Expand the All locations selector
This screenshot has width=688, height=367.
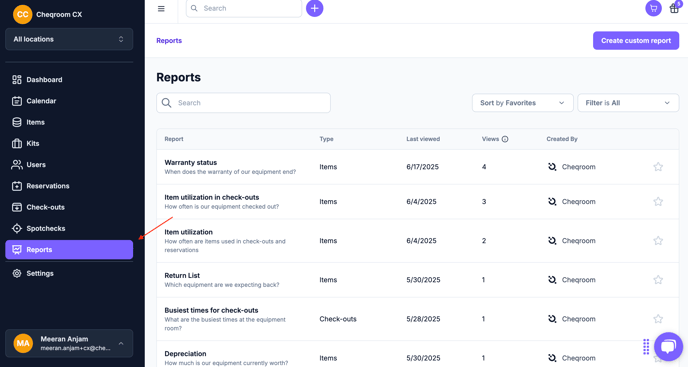click(x=69, y=39)
